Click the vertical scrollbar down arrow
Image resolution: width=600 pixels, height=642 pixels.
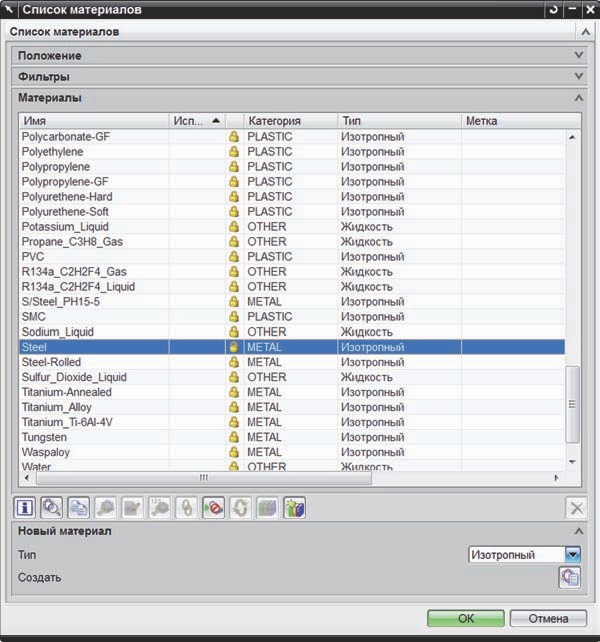[x=573, y=462]
